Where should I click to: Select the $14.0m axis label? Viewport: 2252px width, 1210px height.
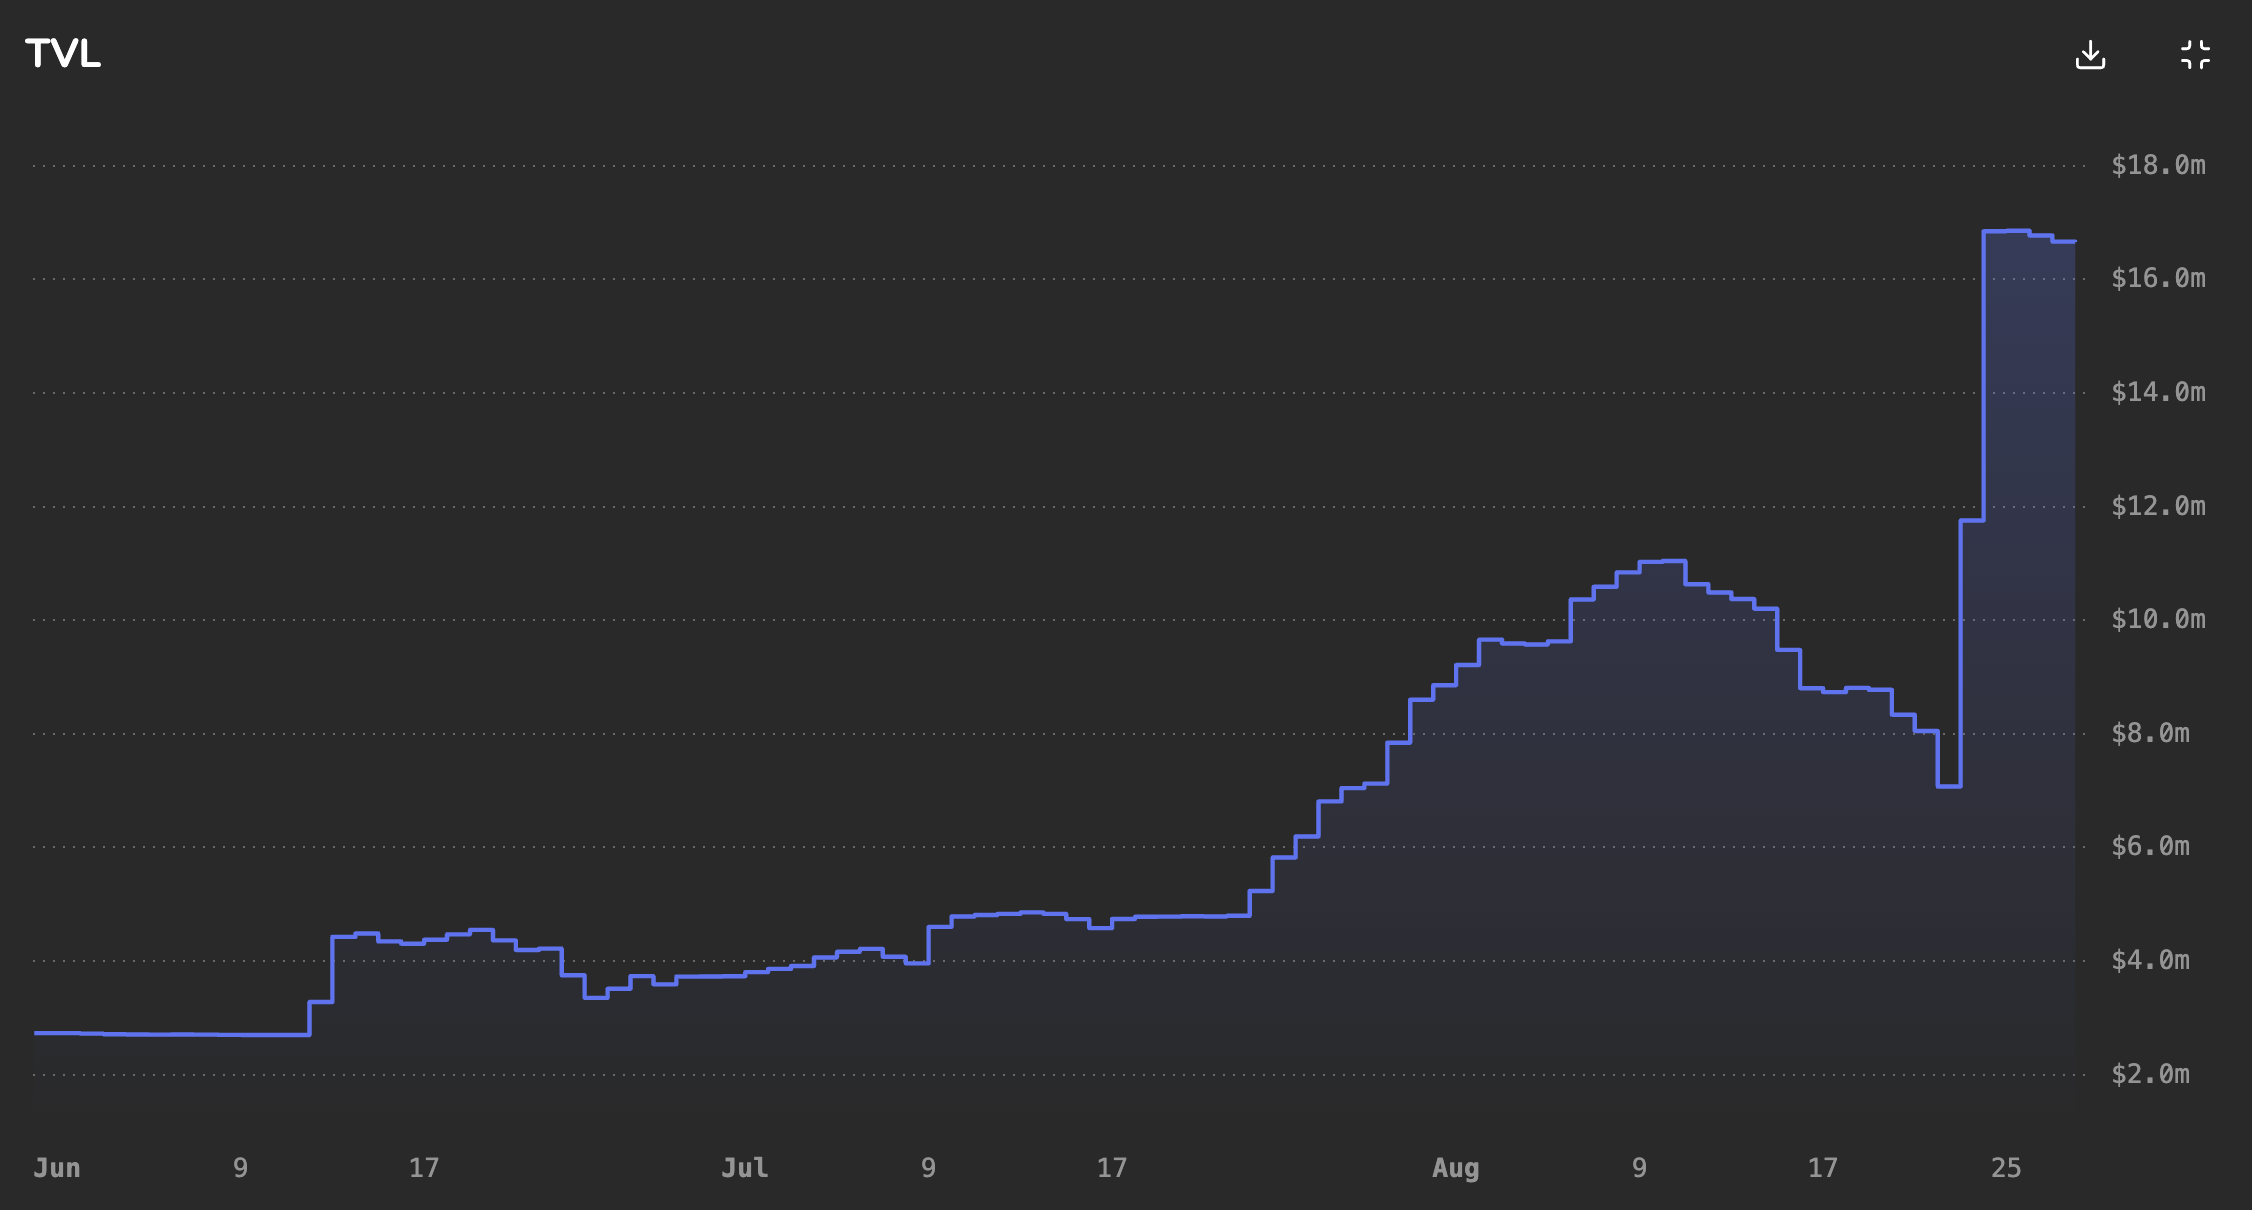pyautogui.click(x=2158, y=392)
